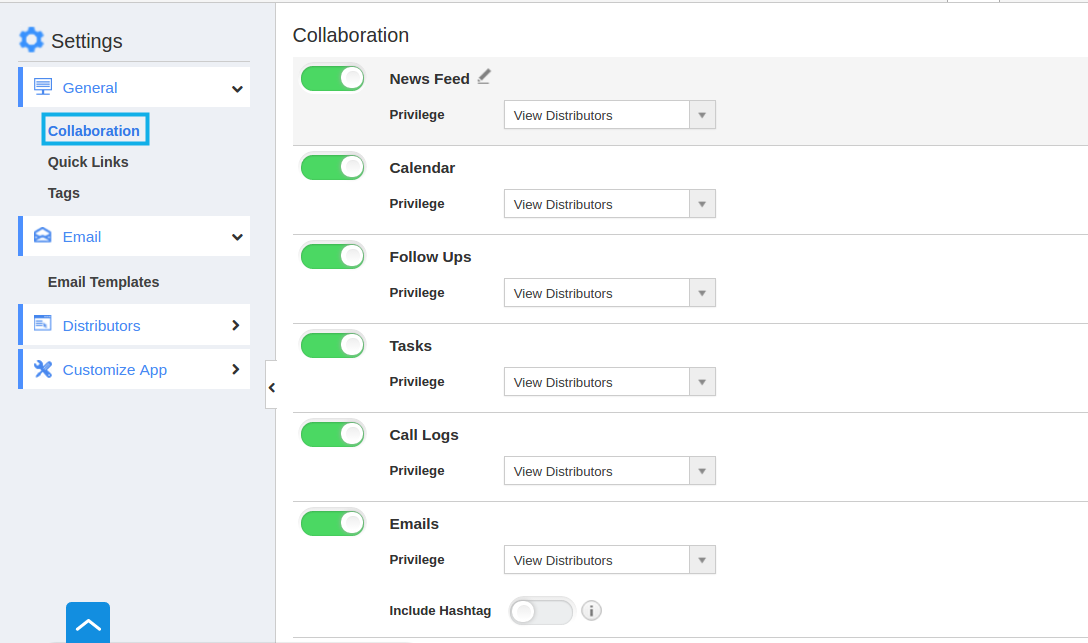Click the General section label
This screenshot has width=1088, height=643.
click(x=90, y=88)
